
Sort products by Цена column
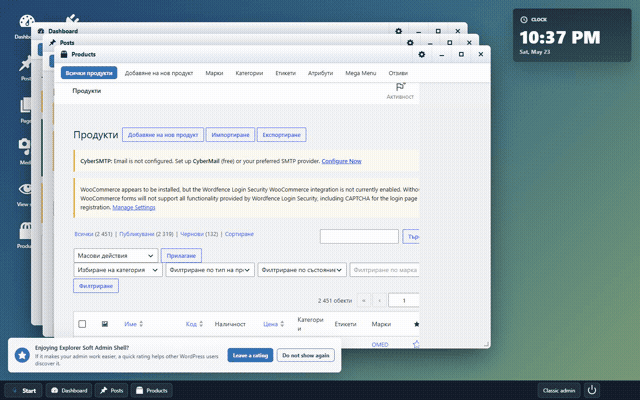pyautogui.click(x=273, y=324)
